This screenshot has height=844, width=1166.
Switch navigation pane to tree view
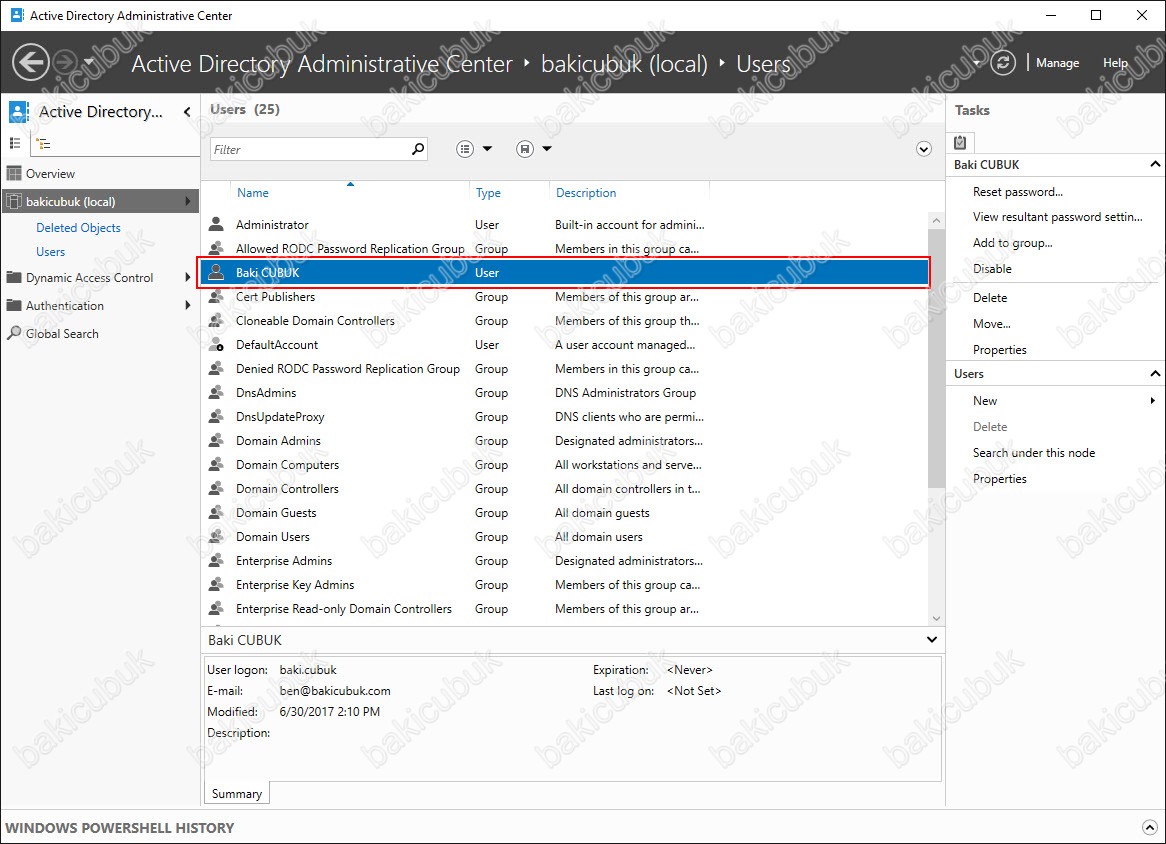(x=43, y=144)
